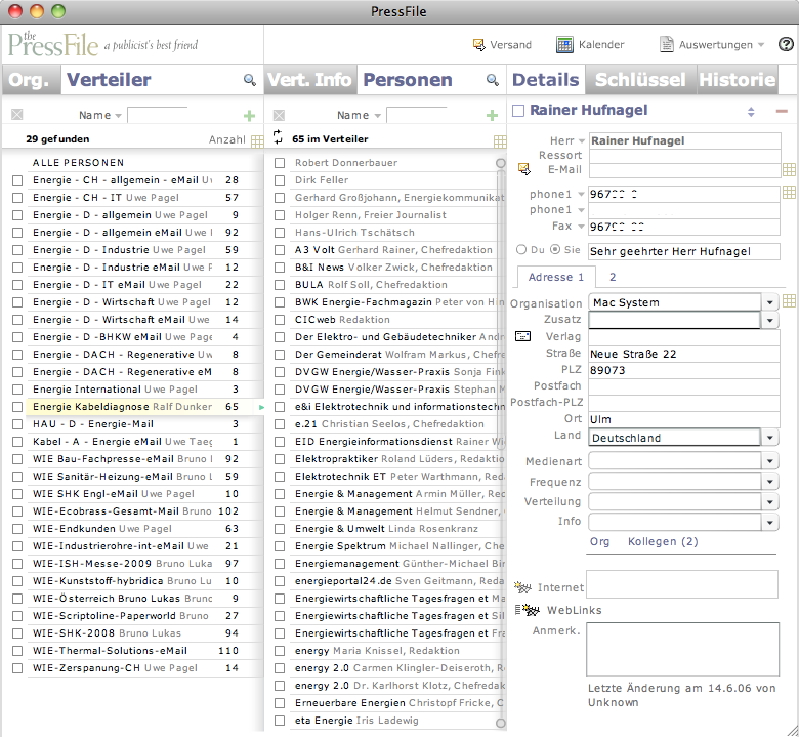
Task: Switch to the Historie tab
Action: click(737, 80)
